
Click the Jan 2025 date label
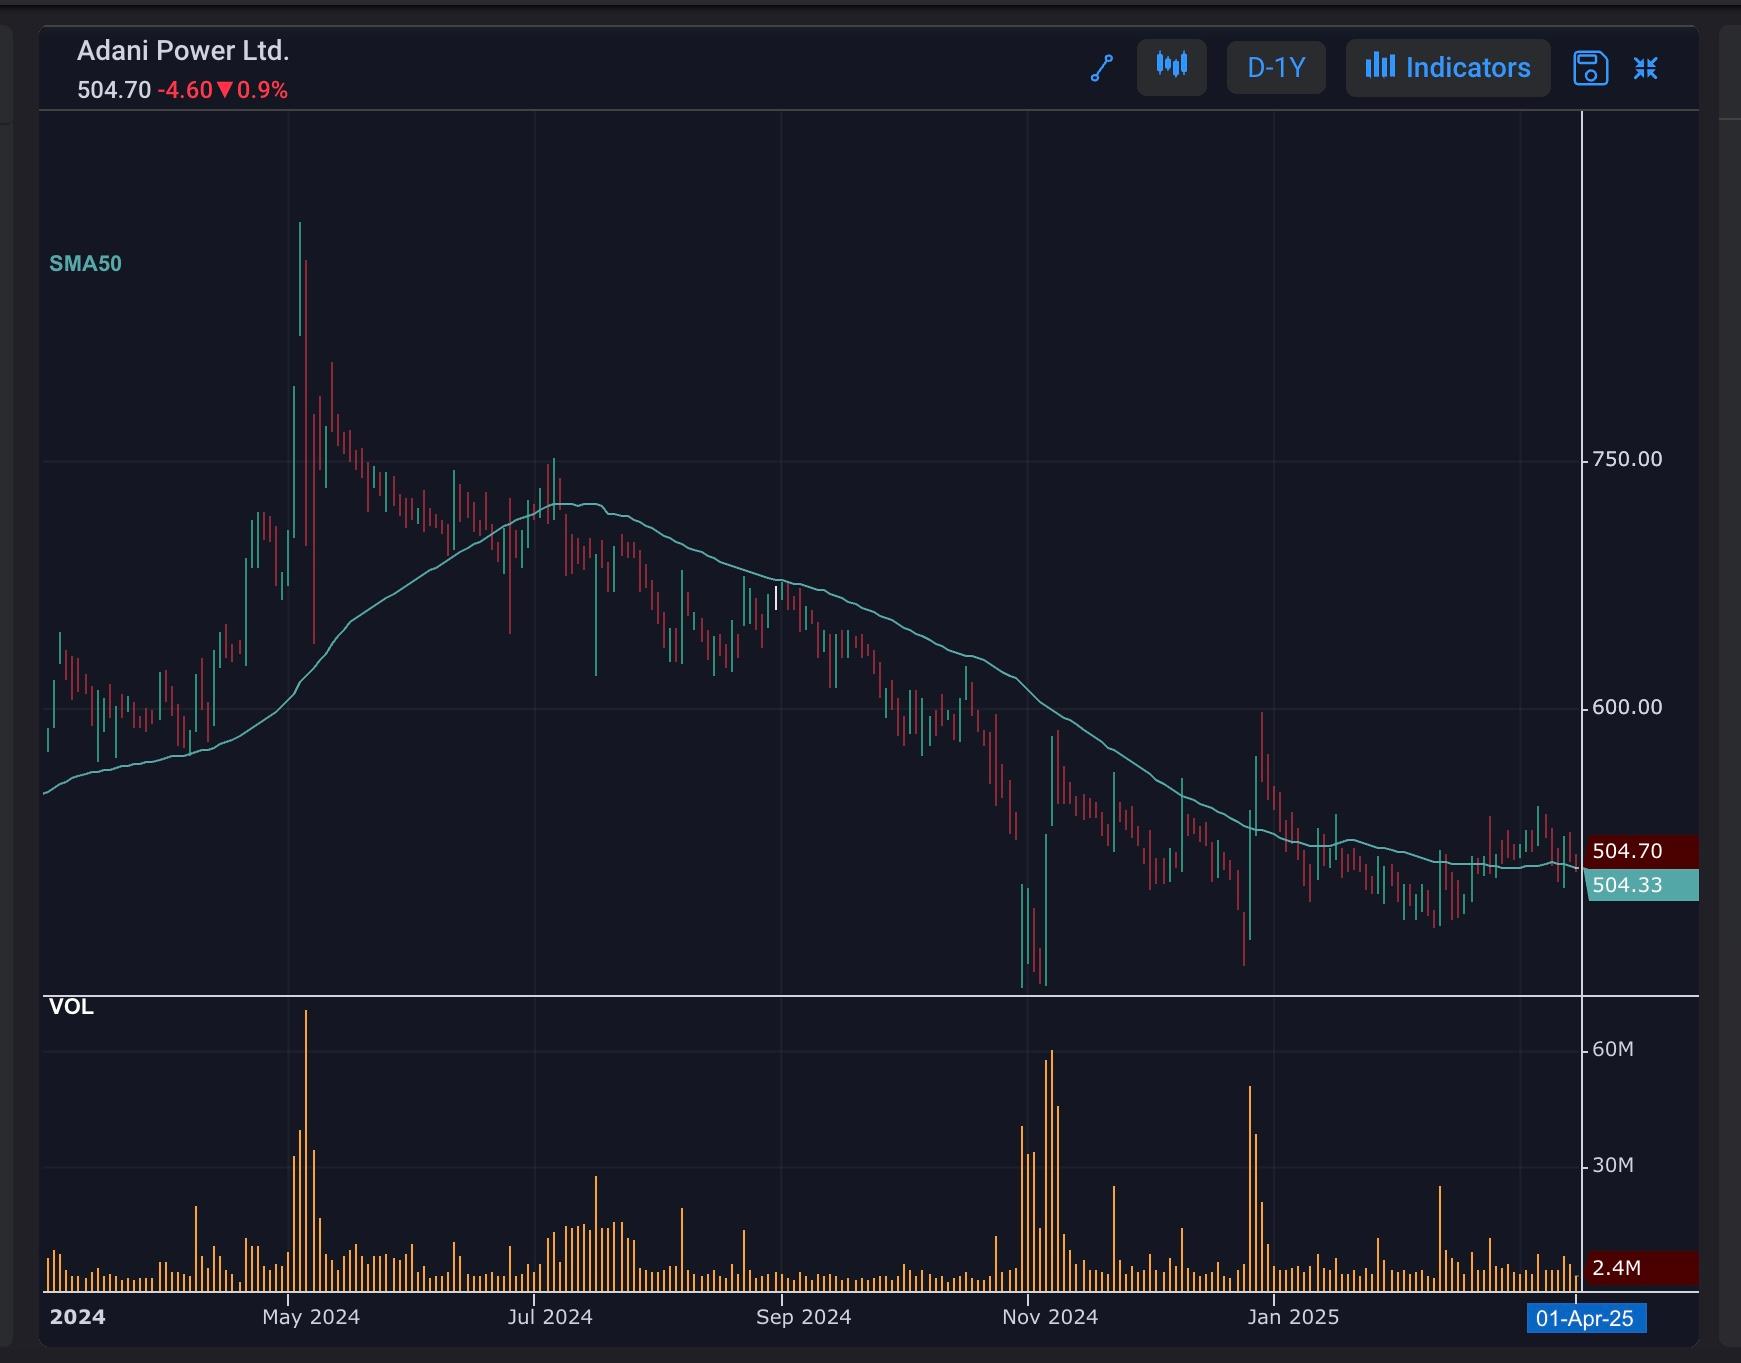[x=1293, y=1317]
